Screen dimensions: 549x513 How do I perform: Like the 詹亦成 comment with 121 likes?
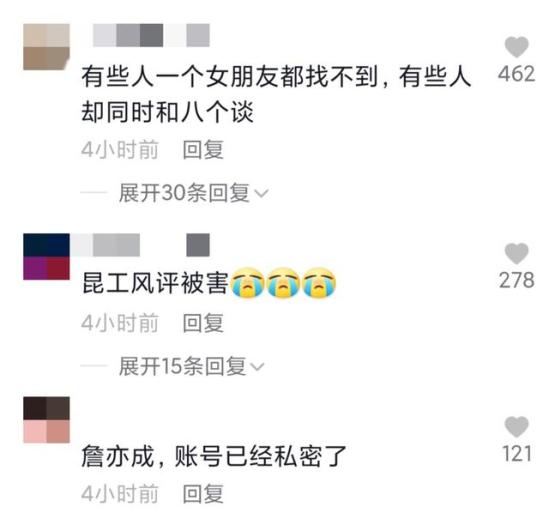[x=516, y=427]
